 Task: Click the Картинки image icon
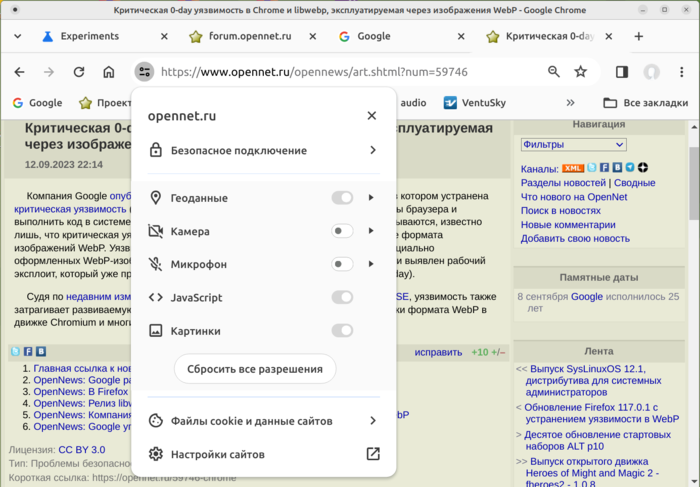coord(155,331)
